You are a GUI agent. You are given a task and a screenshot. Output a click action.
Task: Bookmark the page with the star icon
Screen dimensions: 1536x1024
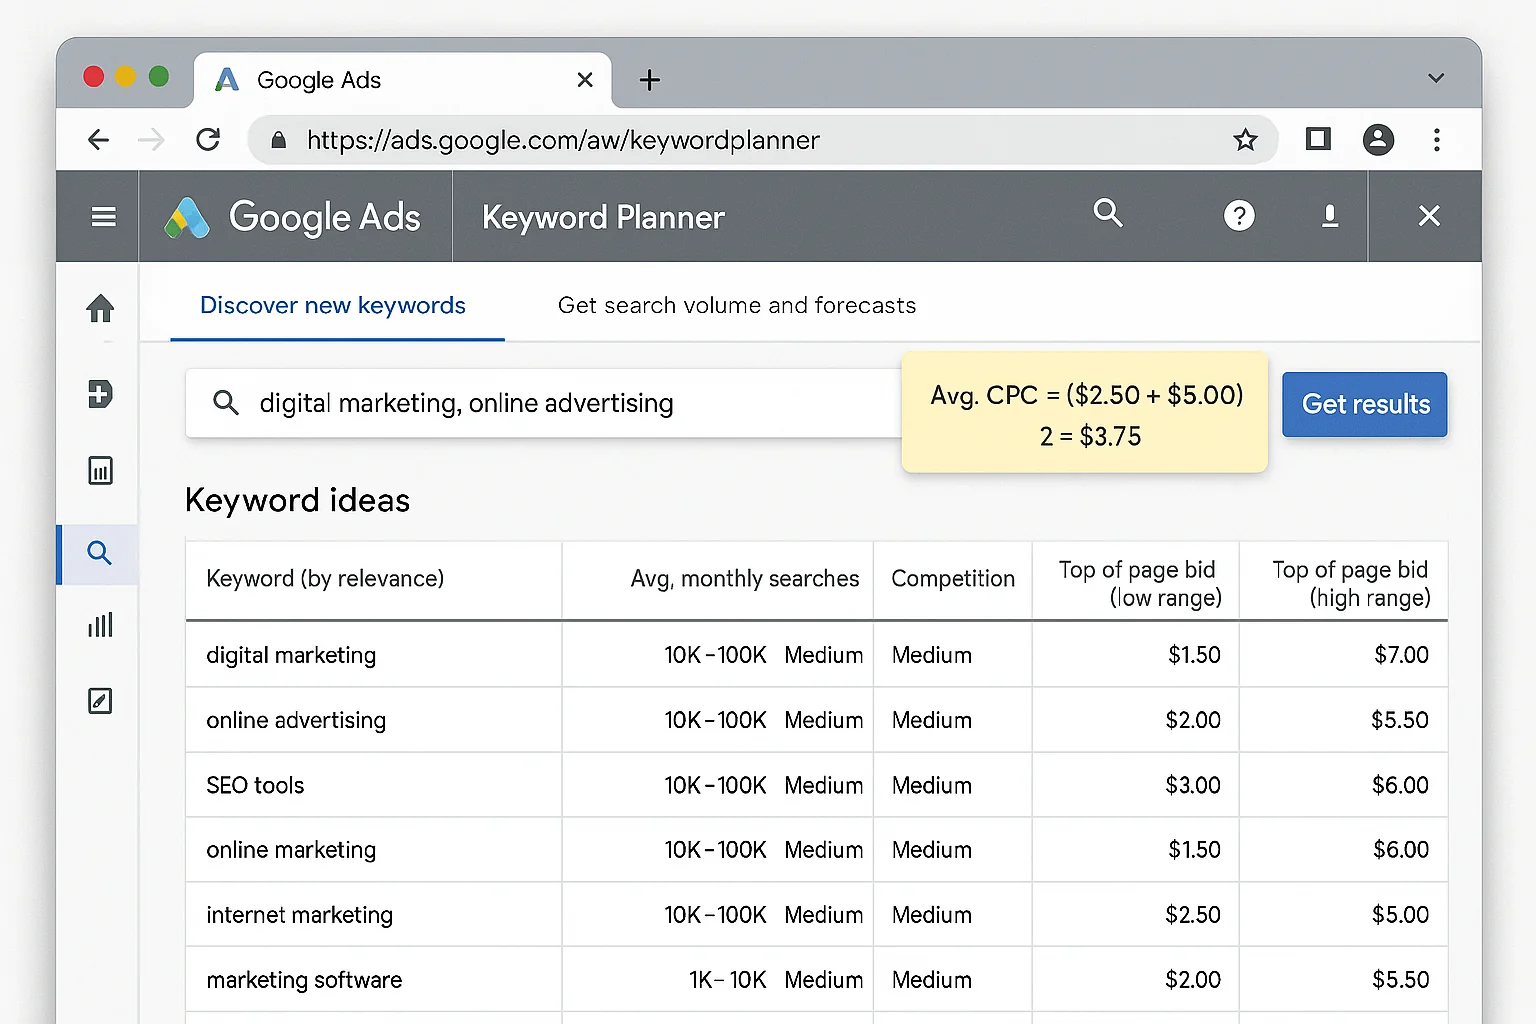pos(1245,140)
